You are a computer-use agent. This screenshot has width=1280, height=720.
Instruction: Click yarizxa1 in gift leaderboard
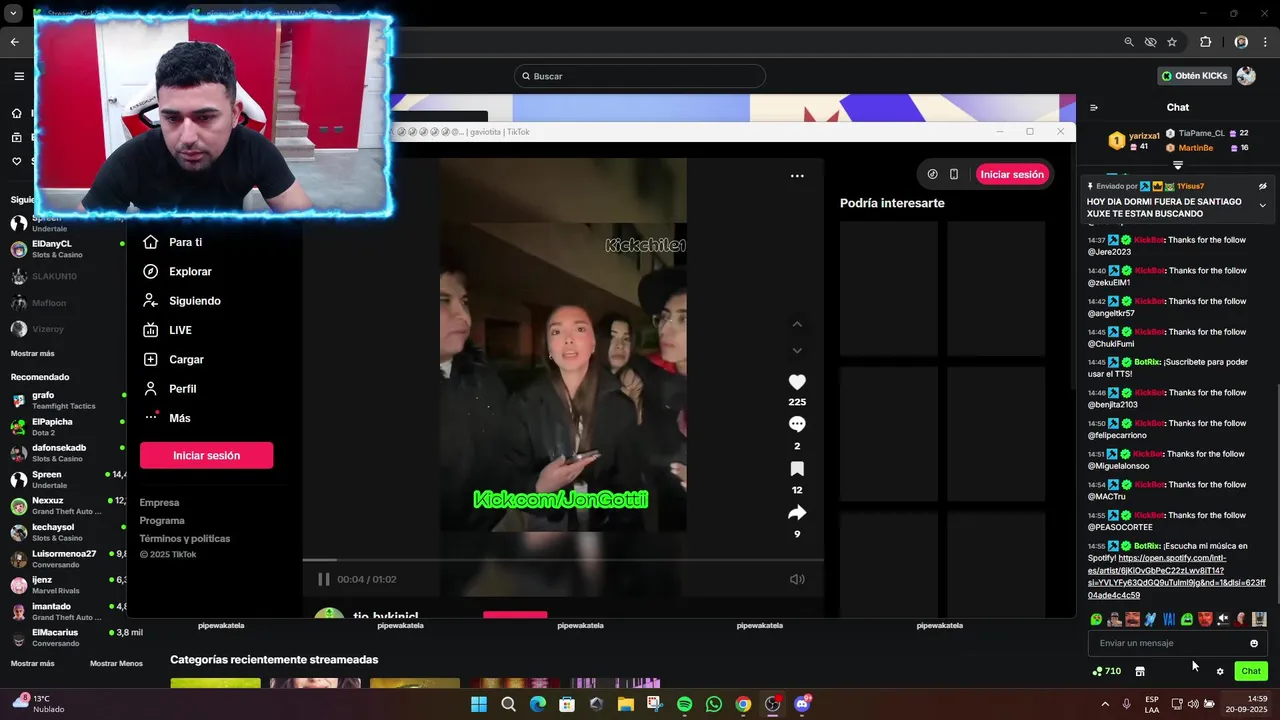pyautogui.click(x=1144, y=136)
